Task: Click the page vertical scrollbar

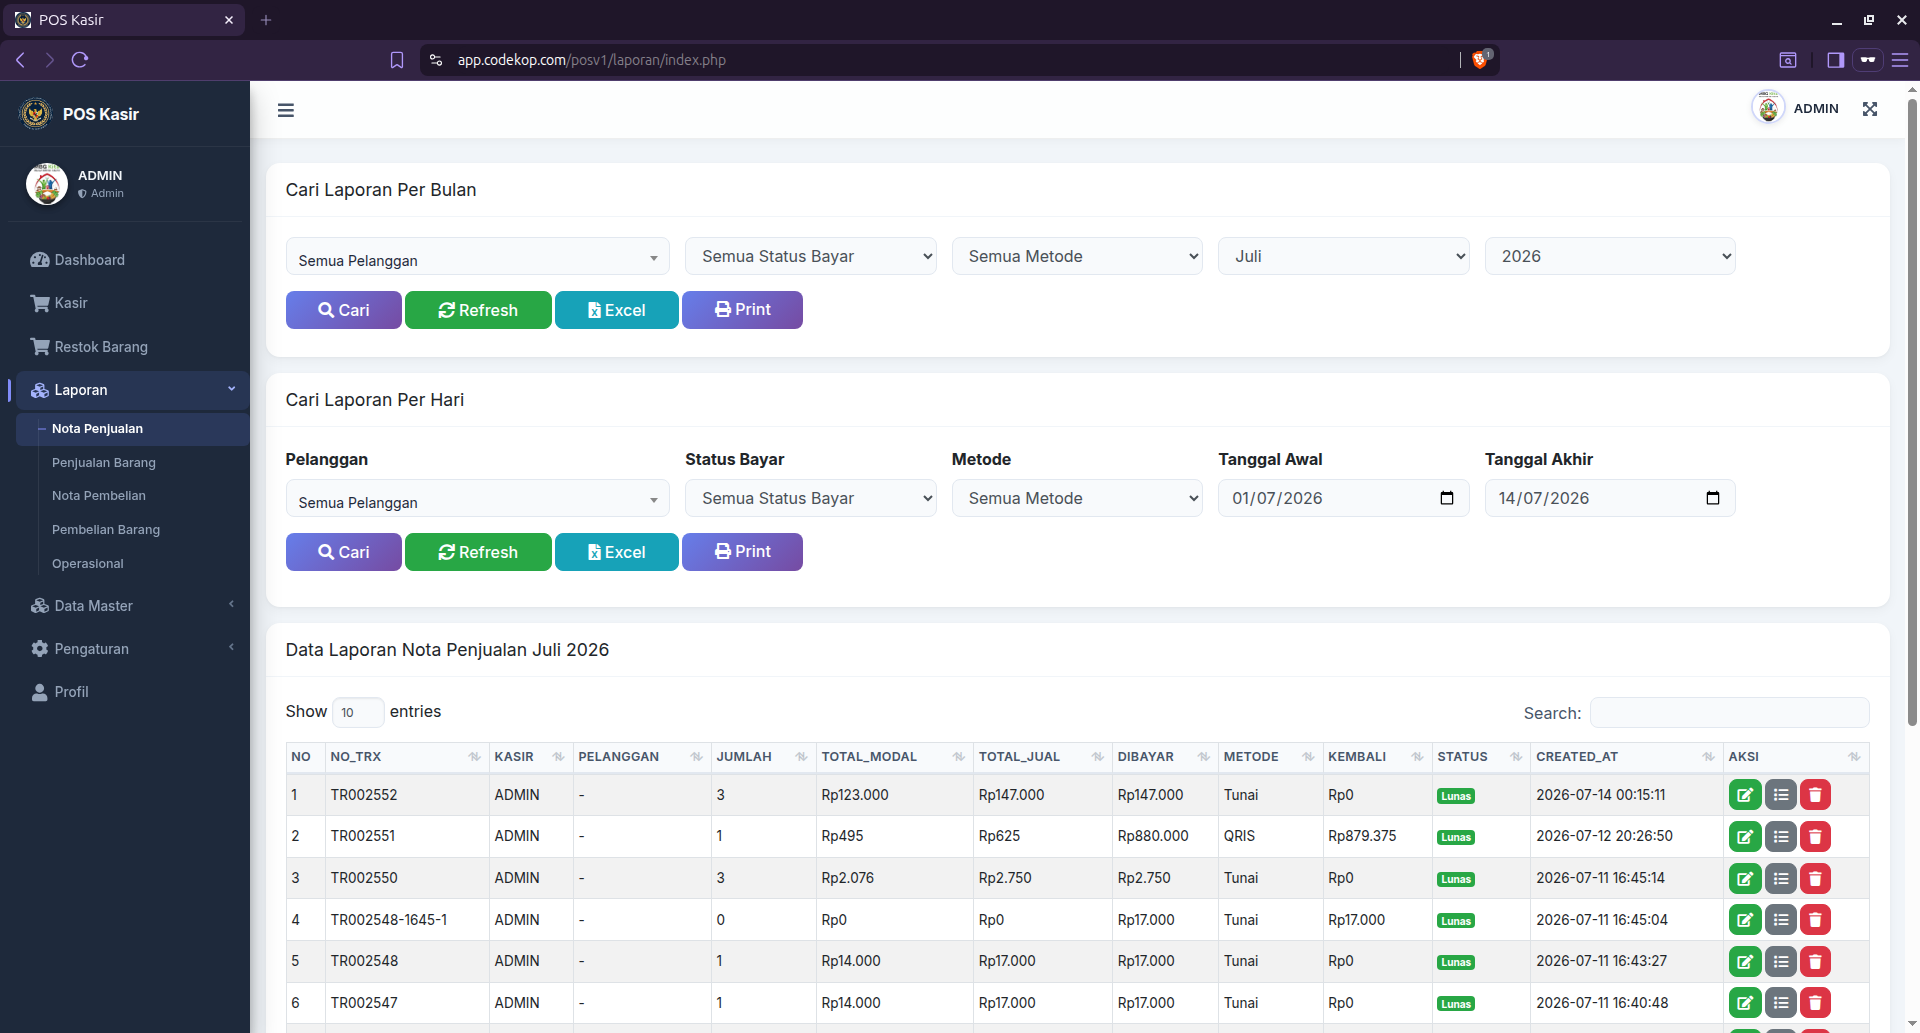Action: tap(1912, 410)
